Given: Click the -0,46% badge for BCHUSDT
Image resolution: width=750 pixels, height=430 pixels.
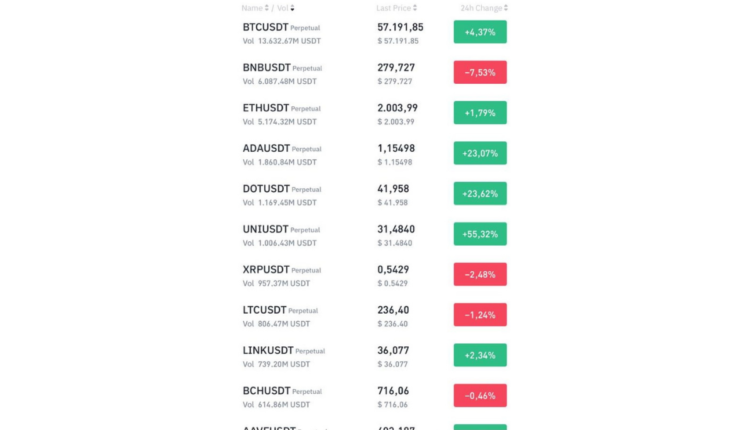Looking at the screenshot, I should tap(480, 395).
